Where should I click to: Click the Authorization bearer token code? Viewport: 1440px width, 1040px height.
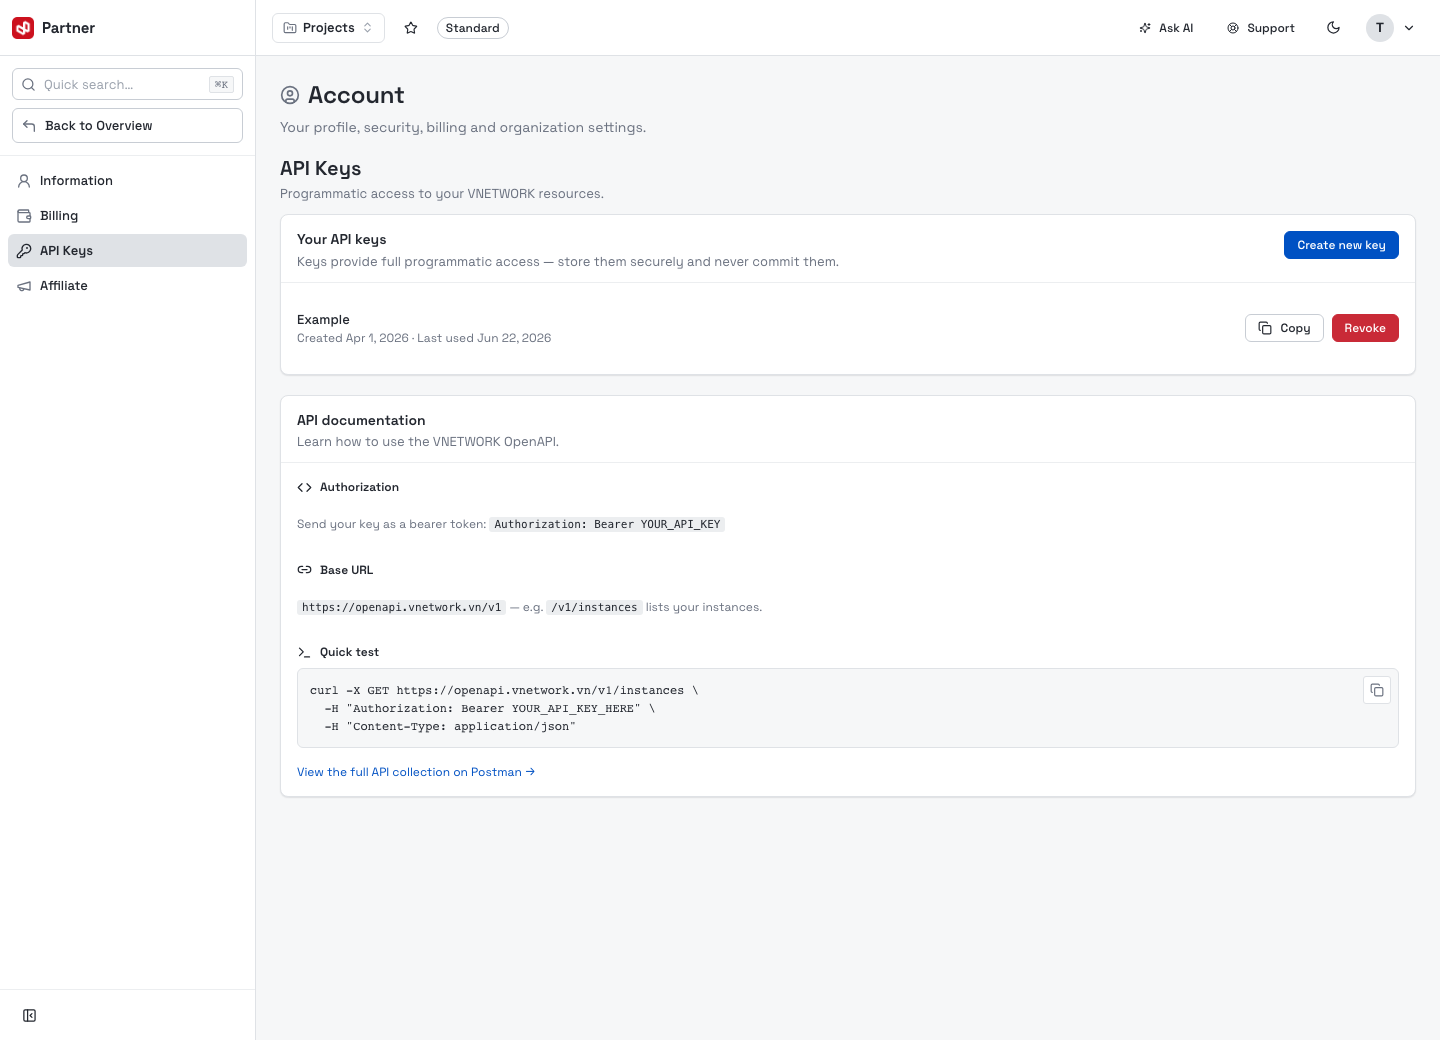click(607, 524)
